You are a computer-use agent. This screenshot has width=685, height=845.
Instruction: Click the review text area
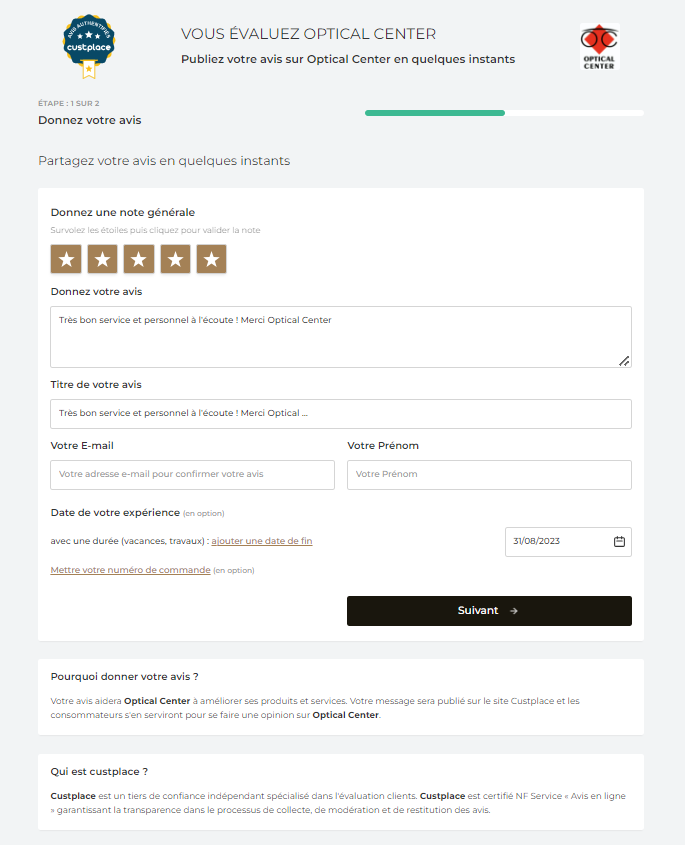tap(340, 336)
